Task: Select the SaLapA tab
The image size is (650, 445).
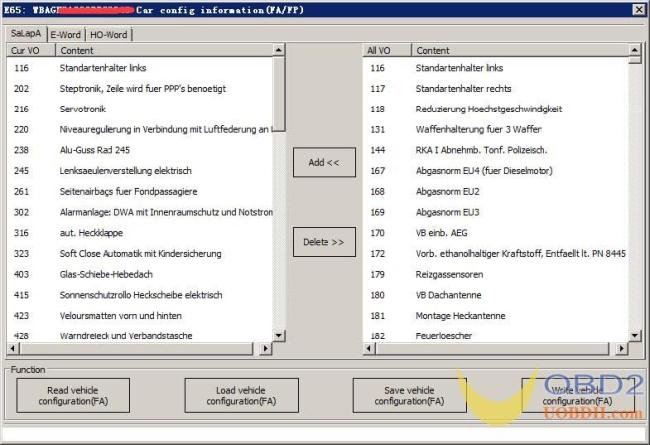Action: (25, 33)
